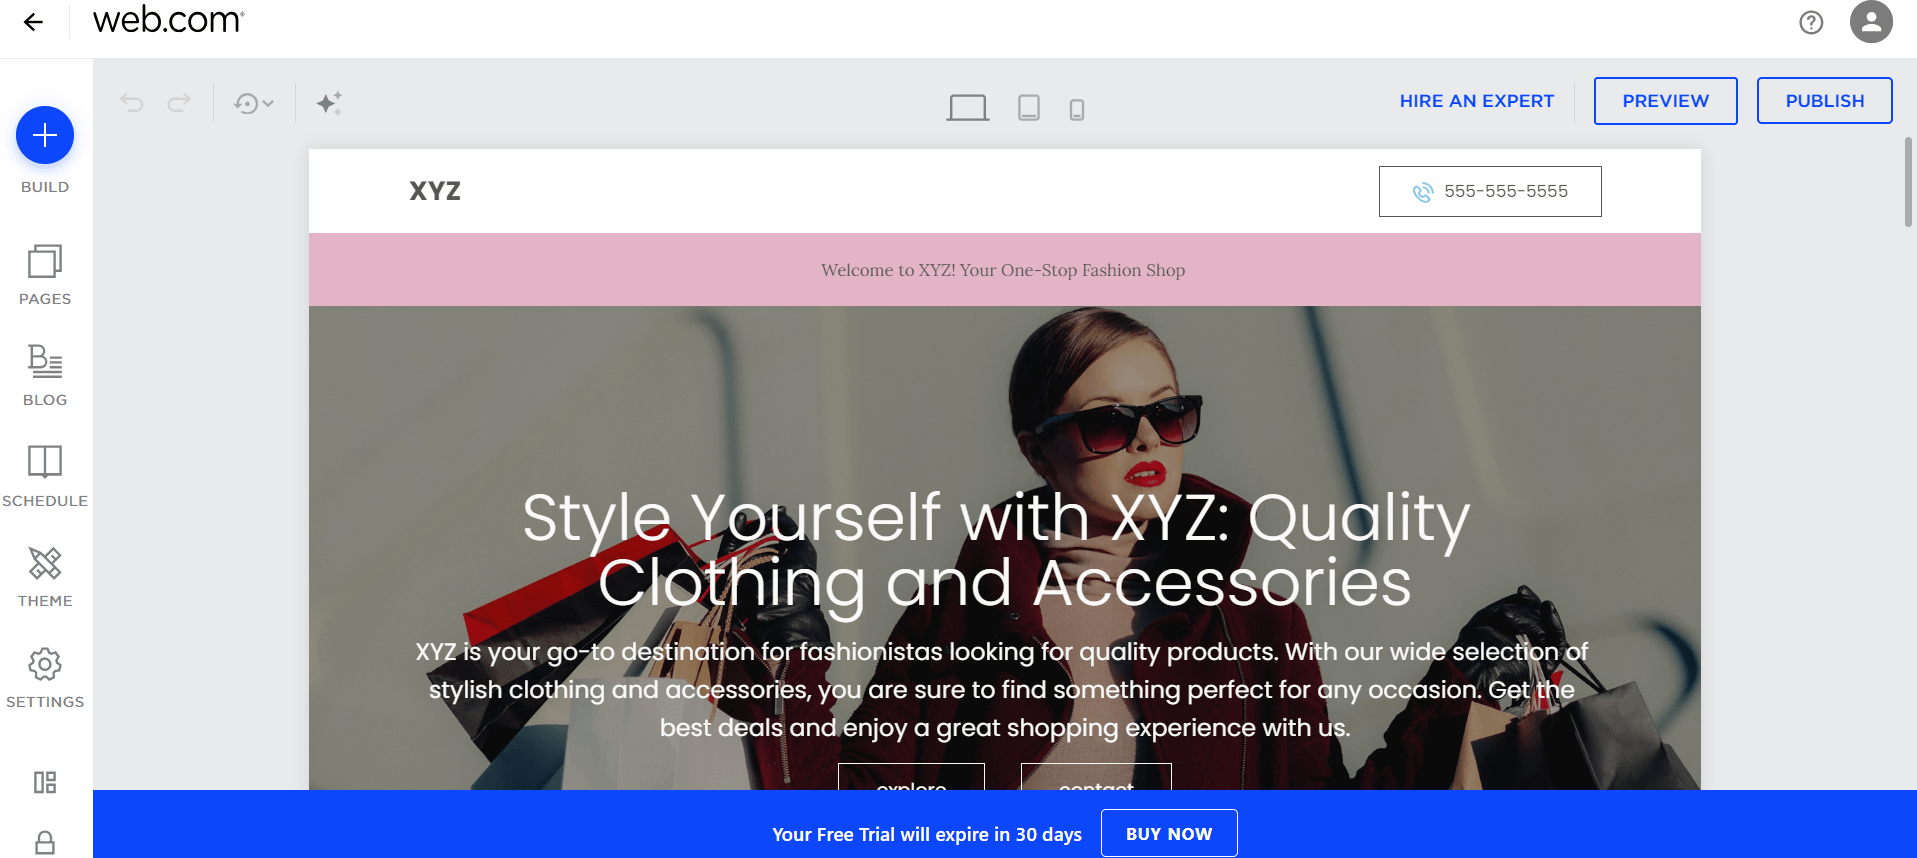Open the Pages panel
The height and width of the screenshot is (858, 1917).
(45, 274)
